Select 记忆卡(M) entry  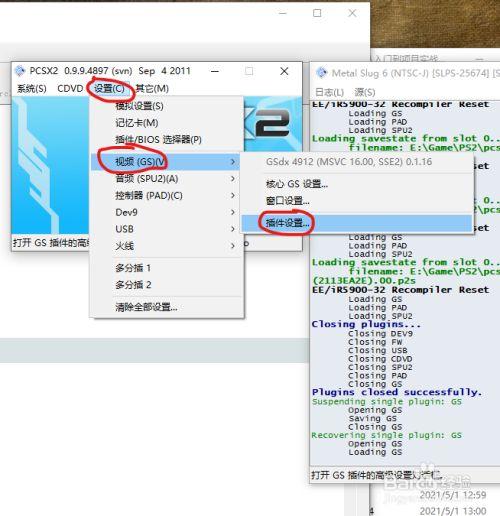coord(137,123)
